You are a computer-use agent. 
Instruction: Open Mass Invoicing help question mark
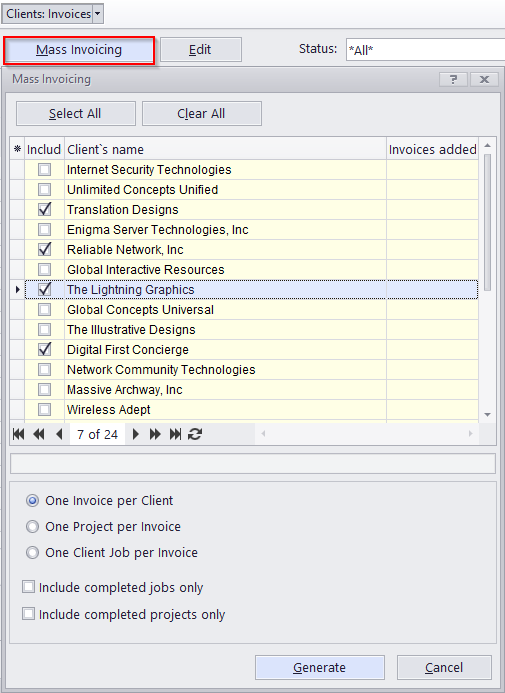tap(453, 80)
